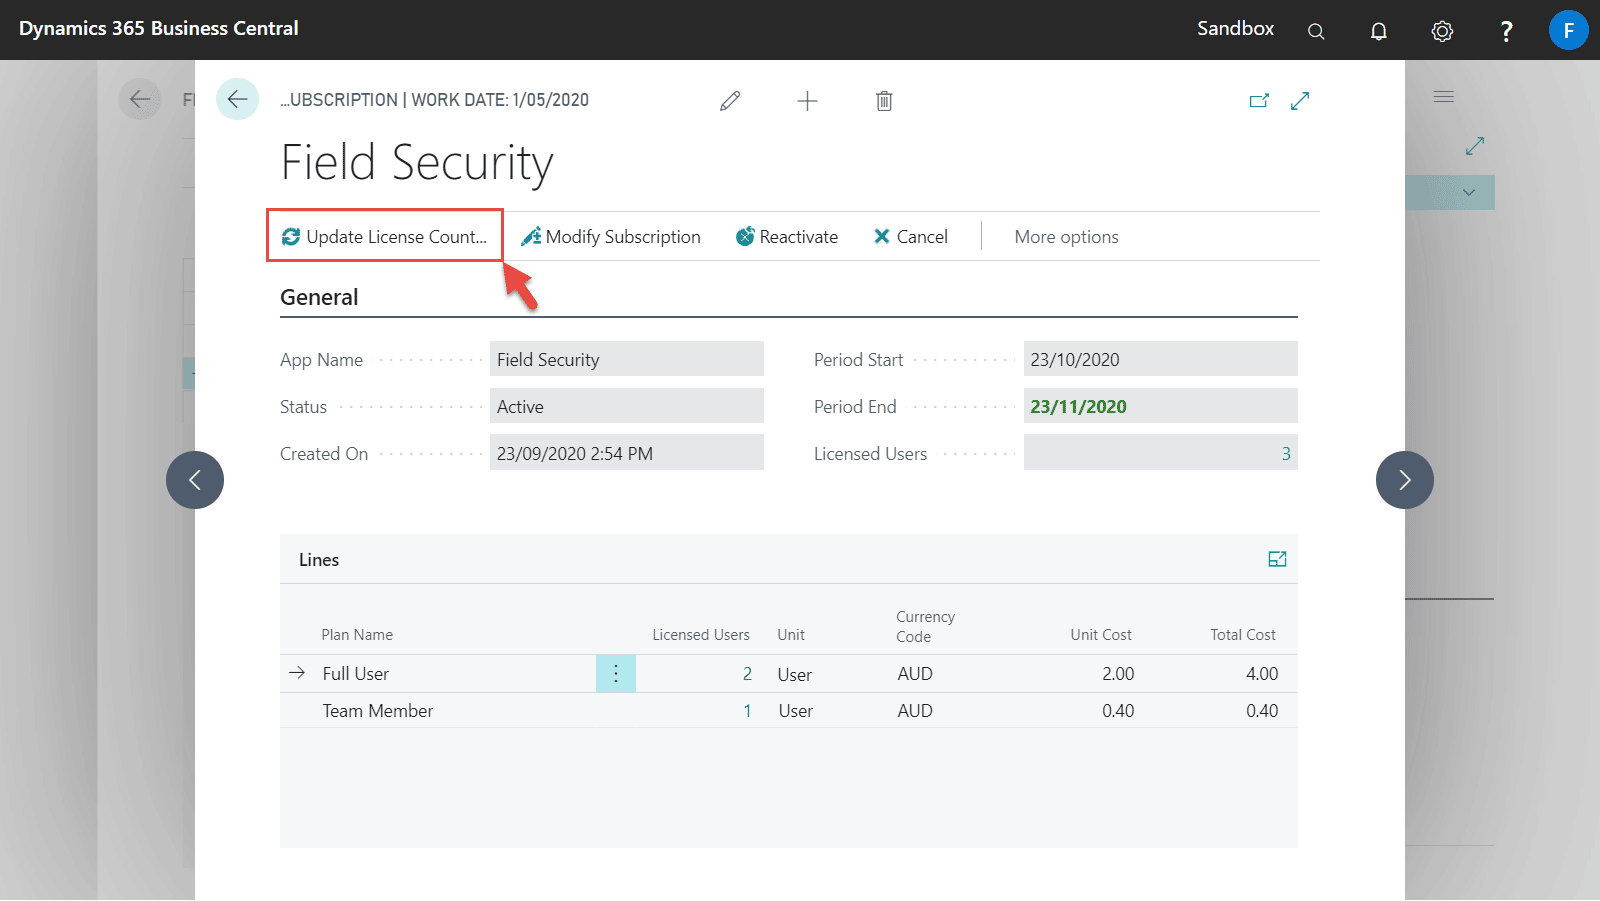Collapse the General section heading

tap(319, 297)
